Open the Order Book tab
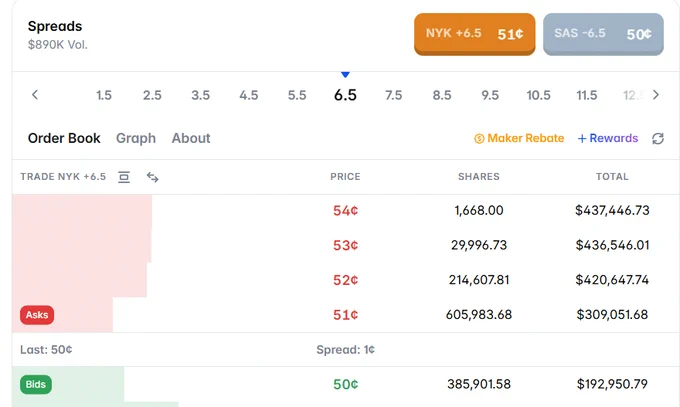 pos(64,138)
